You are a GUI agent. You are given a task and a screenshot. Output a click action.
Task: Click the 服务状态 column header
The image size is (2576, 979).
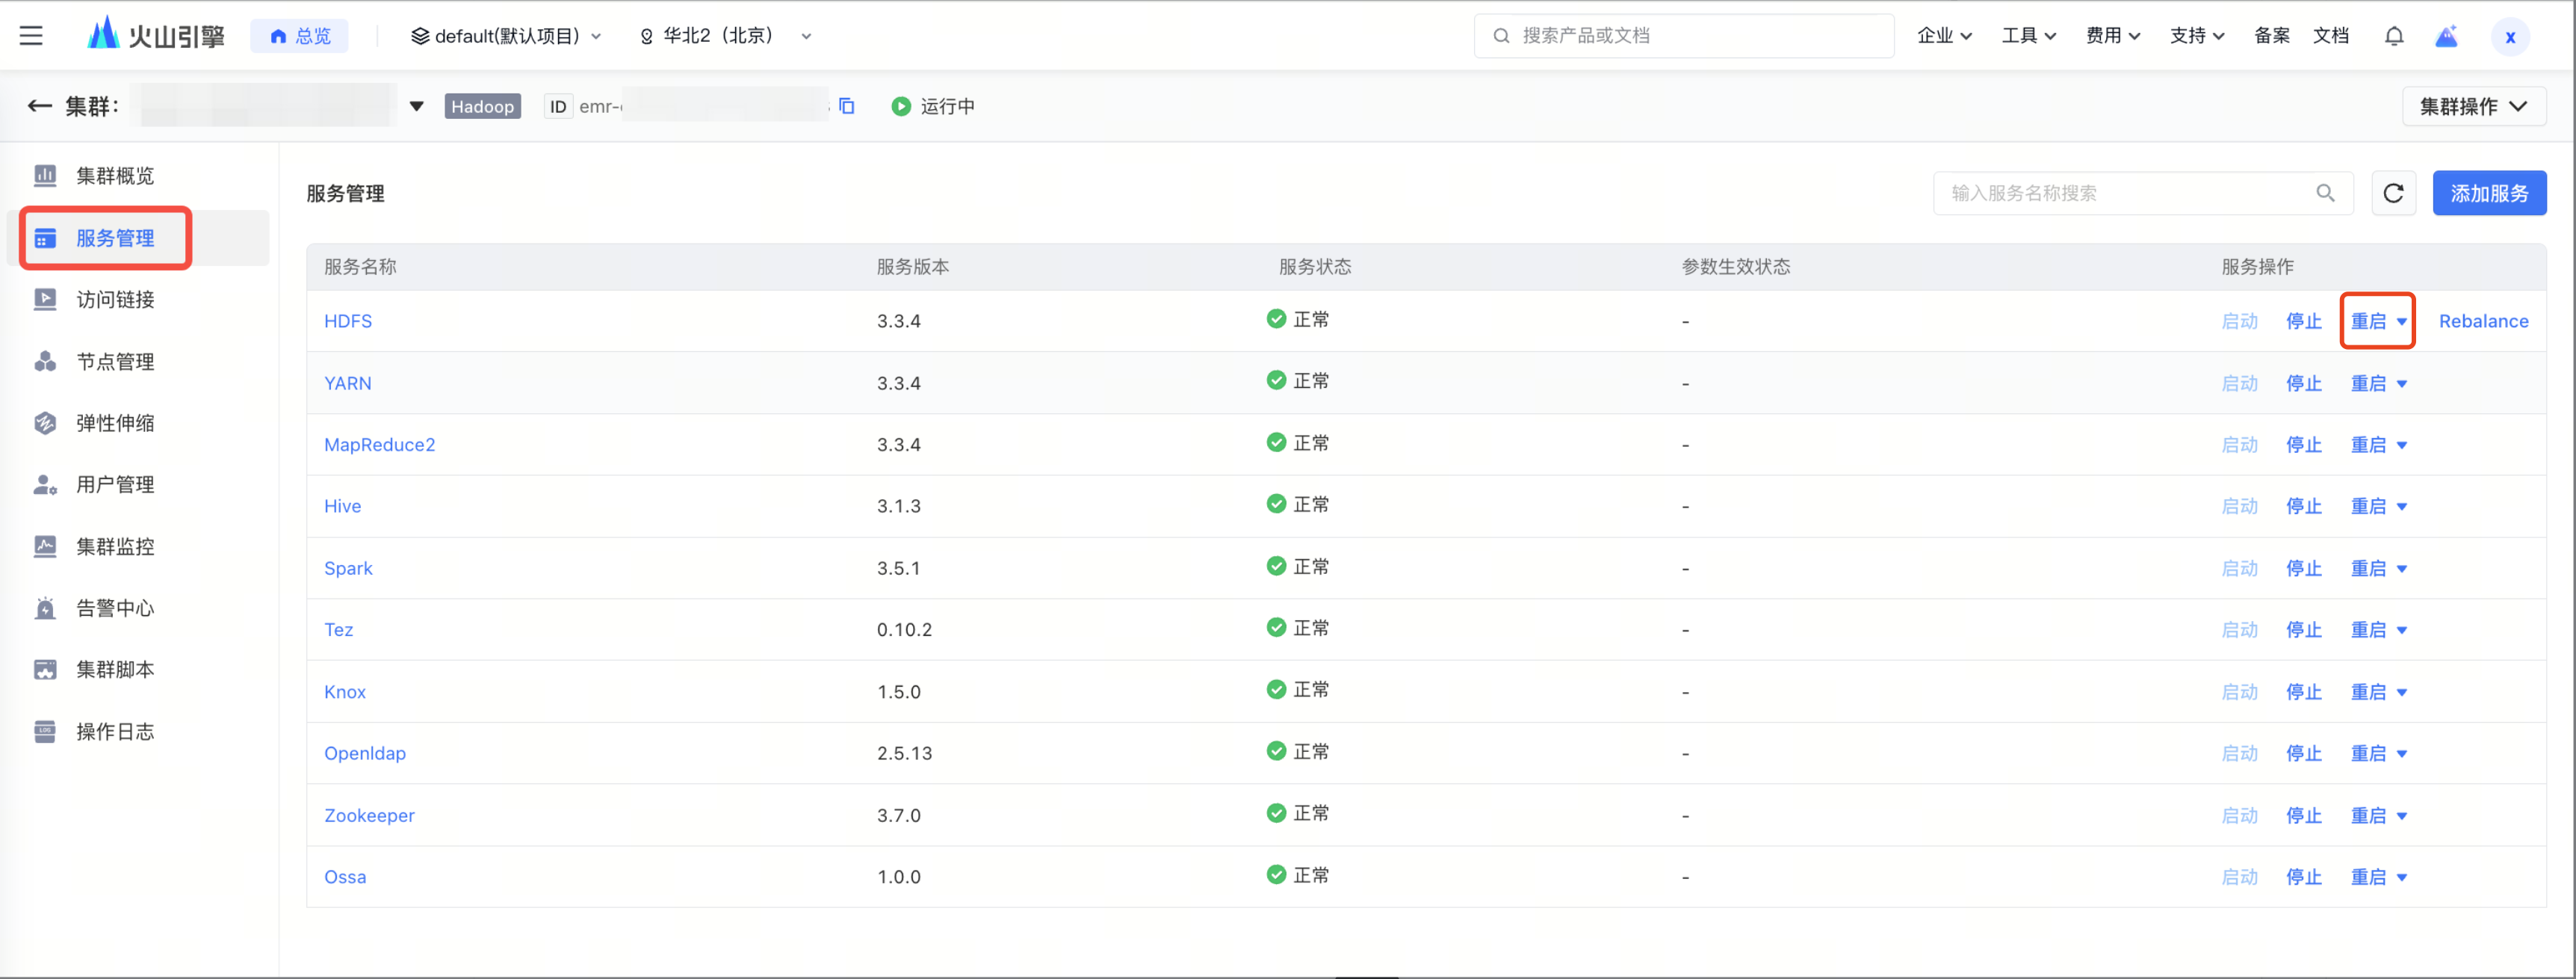pos(1314,267)
